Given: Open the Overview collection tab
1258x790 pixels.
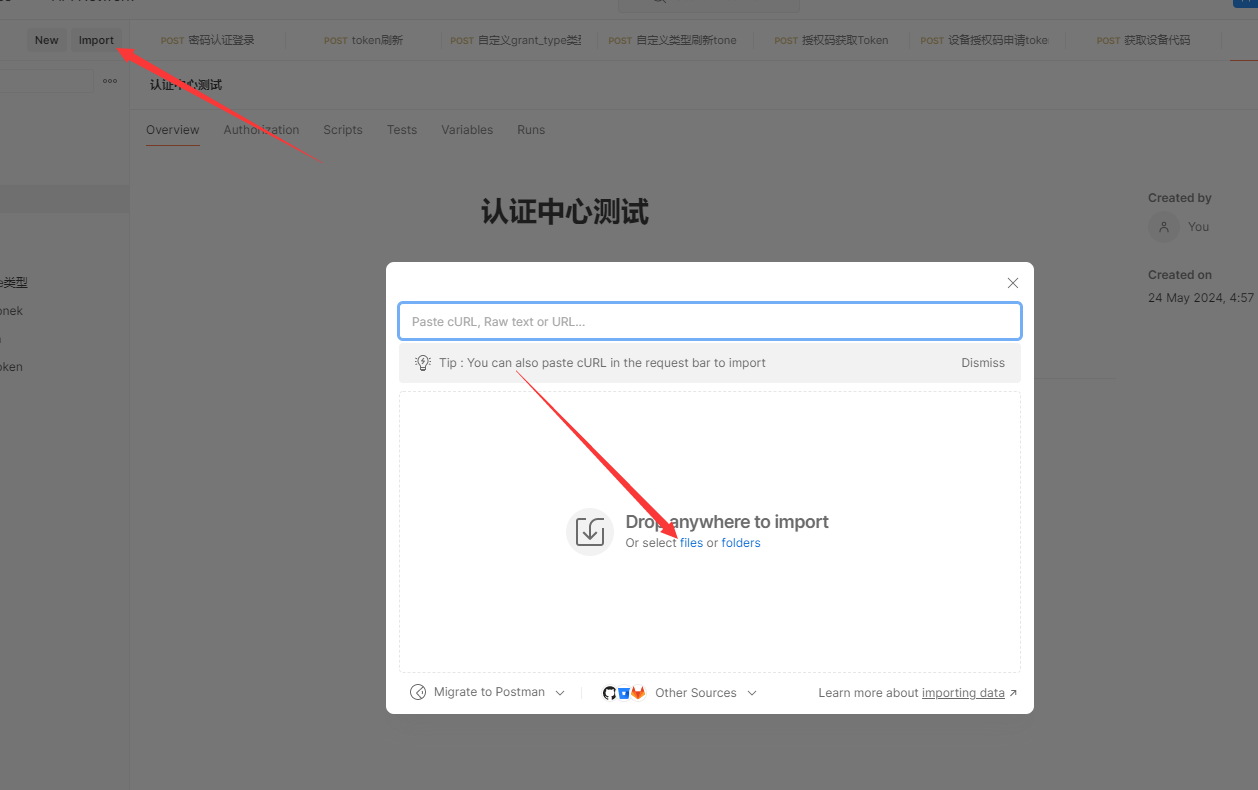Looking at the screenshot, I should pos(173,130).
